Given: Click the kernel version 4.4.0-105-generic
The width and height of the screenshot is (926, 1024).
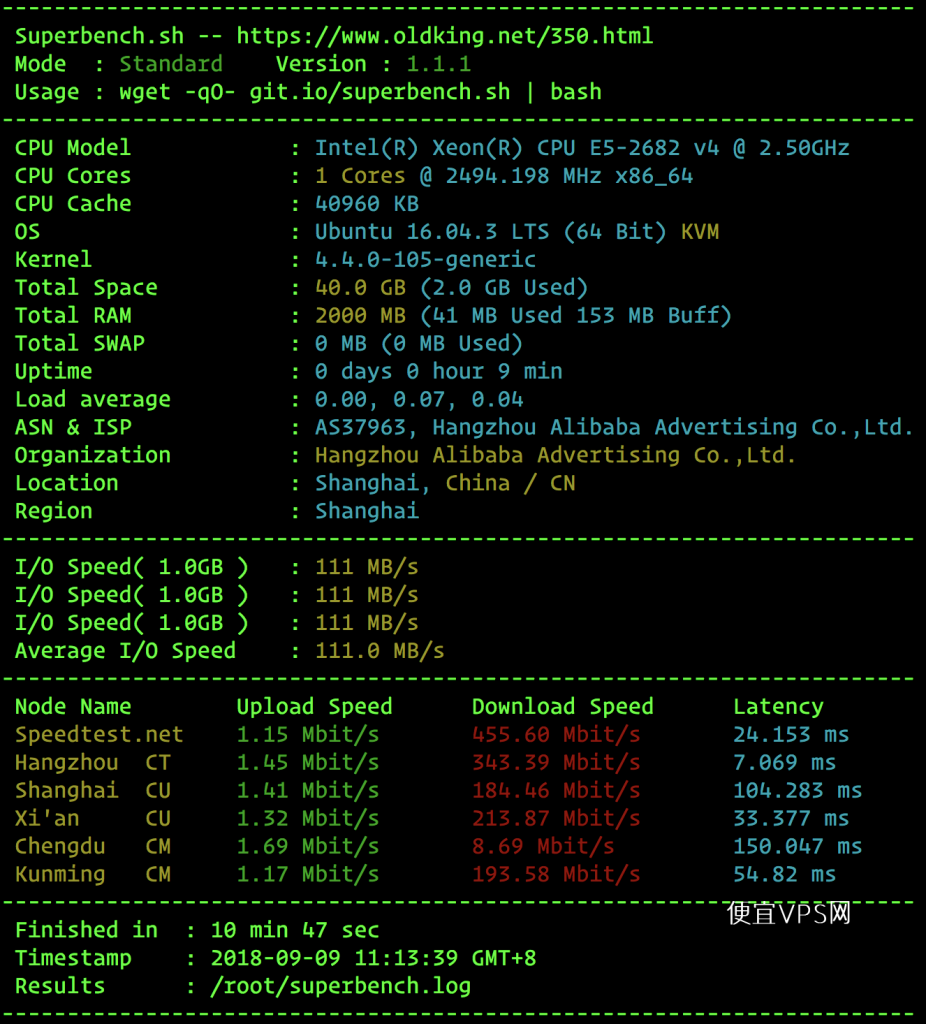Looking at the screenshot, I should pyautogui.click(x=425, y=260).
